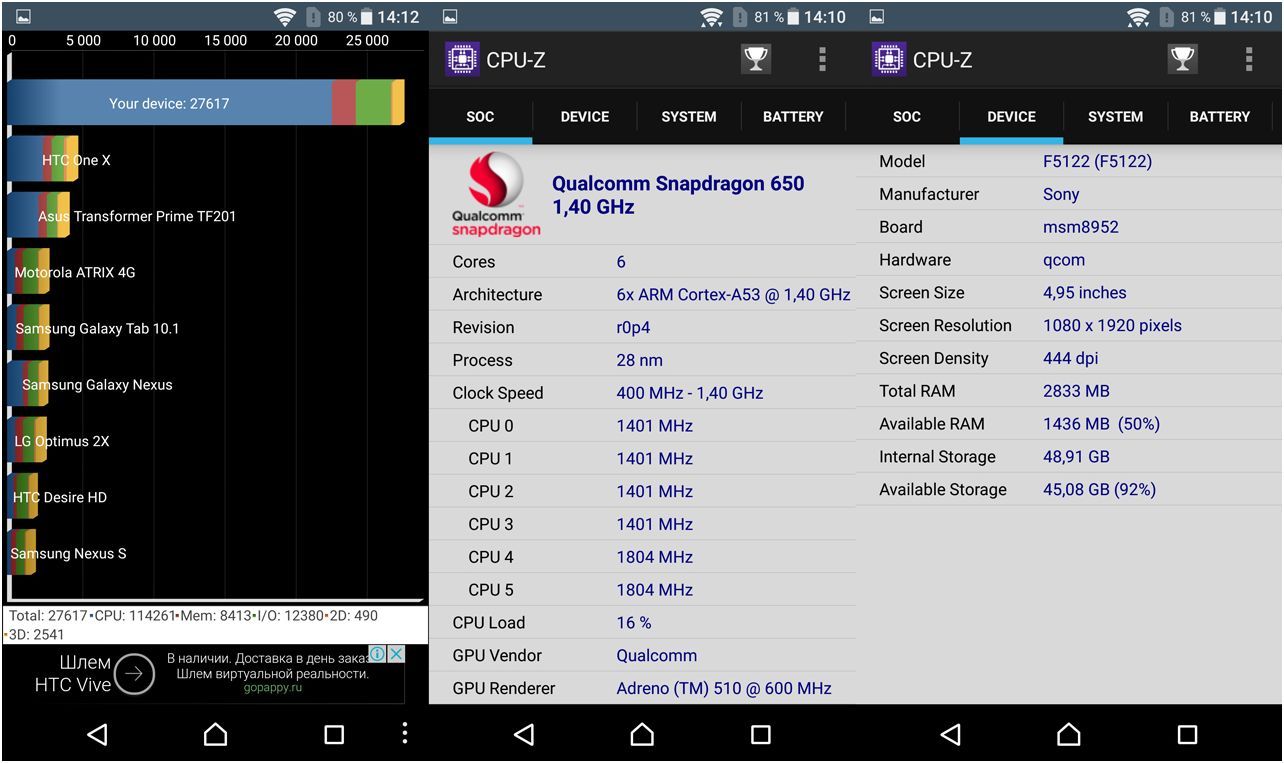The width and height of the screenshot is (1284, 763).
Task: Go to the SOC tab above the Sony model details
Action: 906,117
